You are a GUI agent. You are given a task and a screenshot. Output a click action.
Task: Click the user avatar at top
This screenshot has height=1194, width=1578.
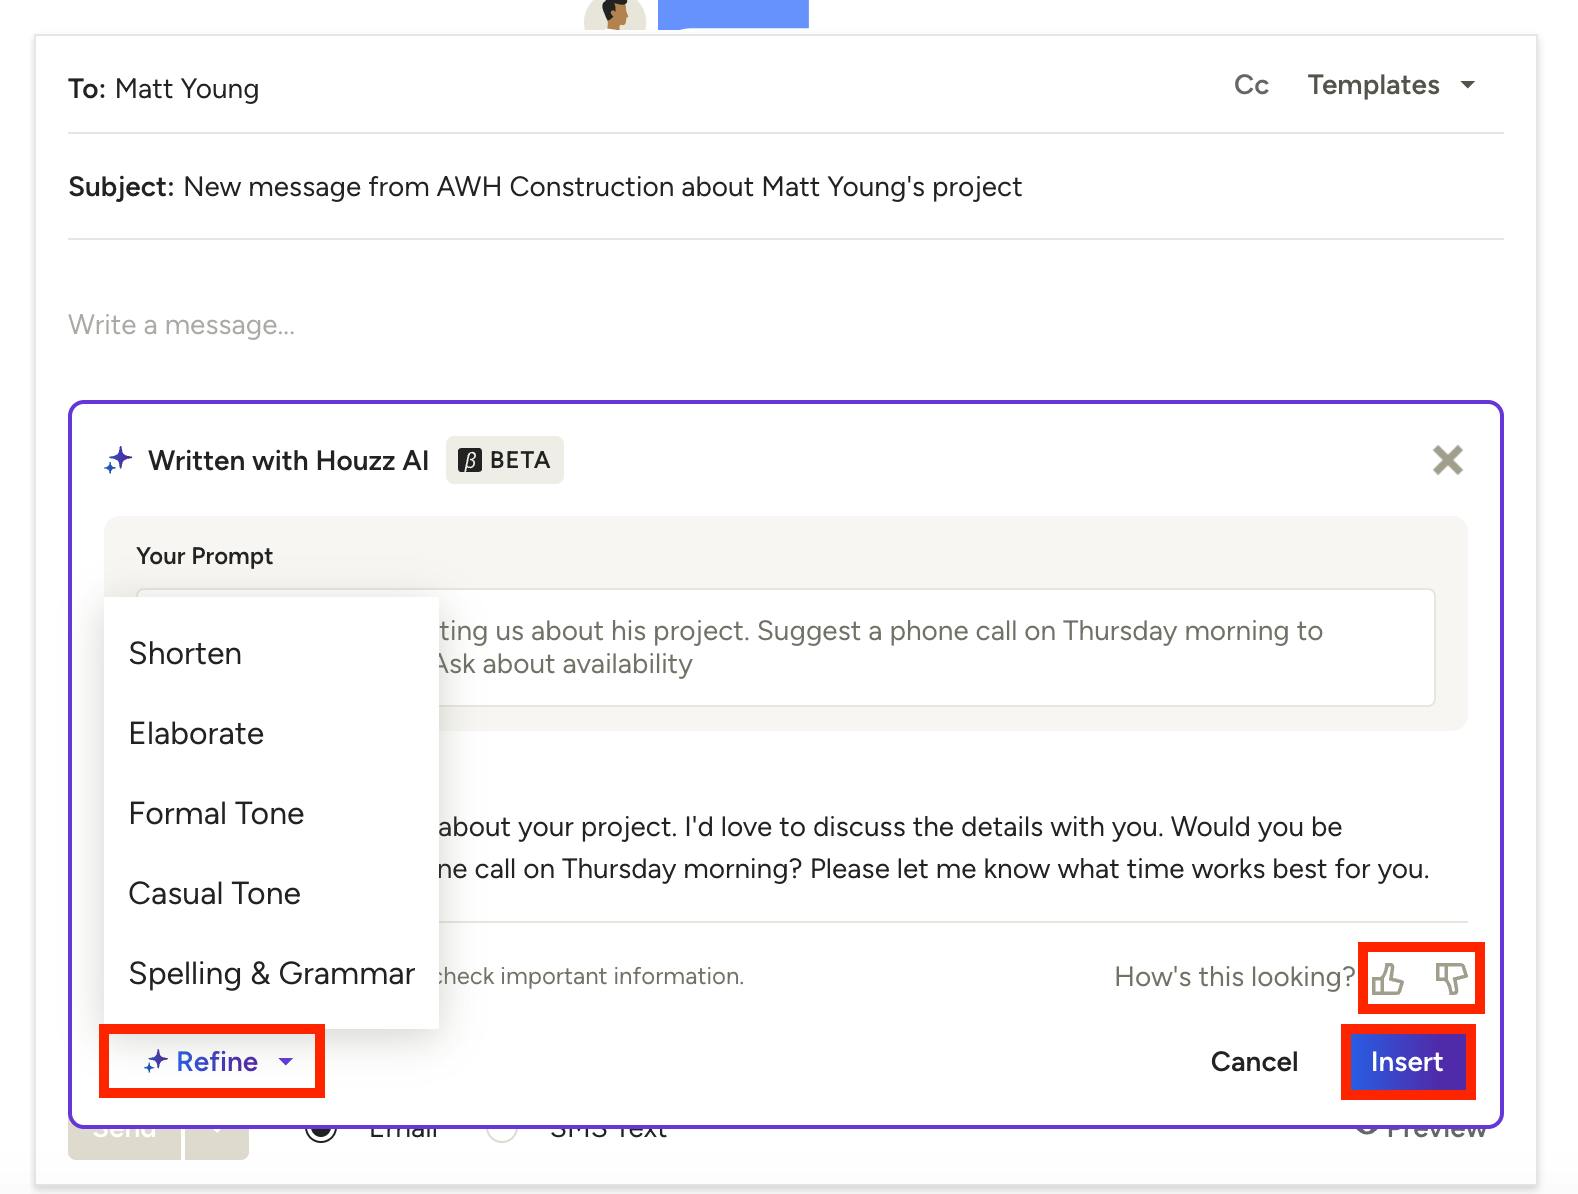tap(615, 14)
